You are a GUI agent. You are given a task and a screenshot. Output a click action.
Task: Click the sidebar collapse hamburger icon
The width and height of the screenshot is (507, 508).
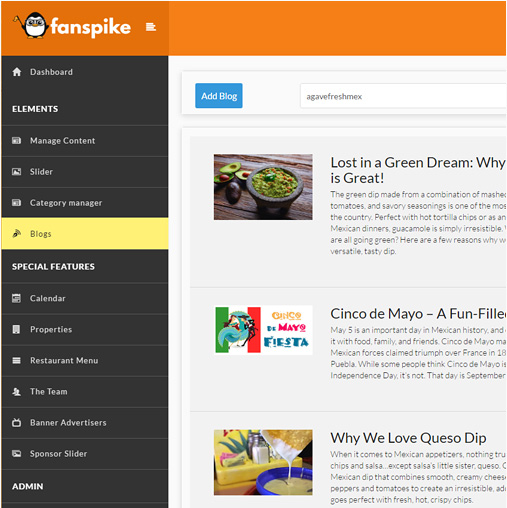click(x=151, y=27)
